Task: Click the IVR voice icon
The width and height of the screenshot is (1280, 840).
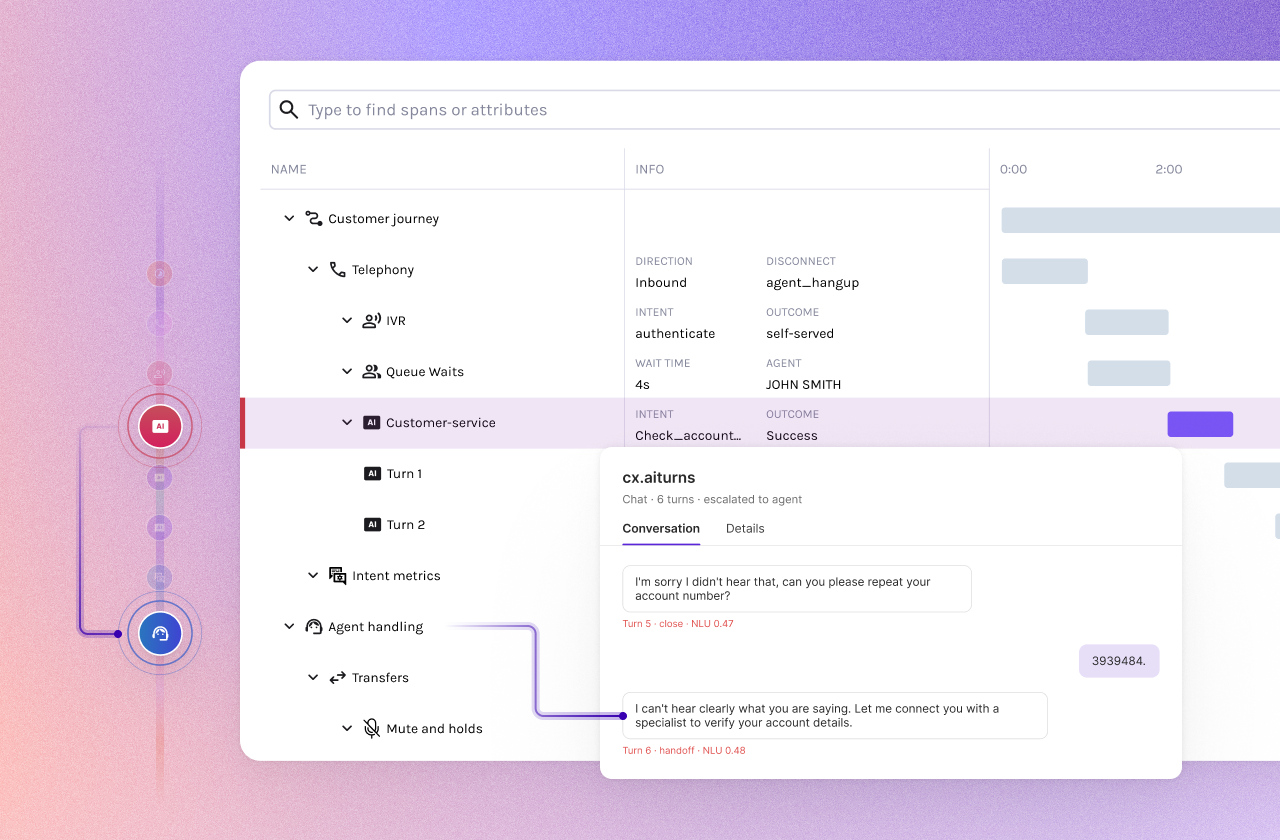Action: (x=371, y=320)
